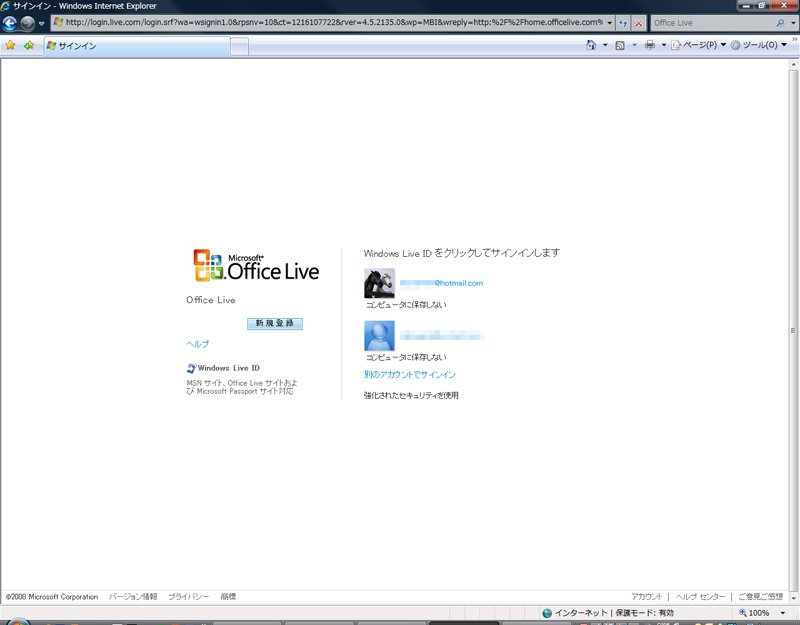Image resolution: width=800 pixels, height=625 pixels.
Task: Open the ご意見ご感想 footer link
Action: click(760, 596)
